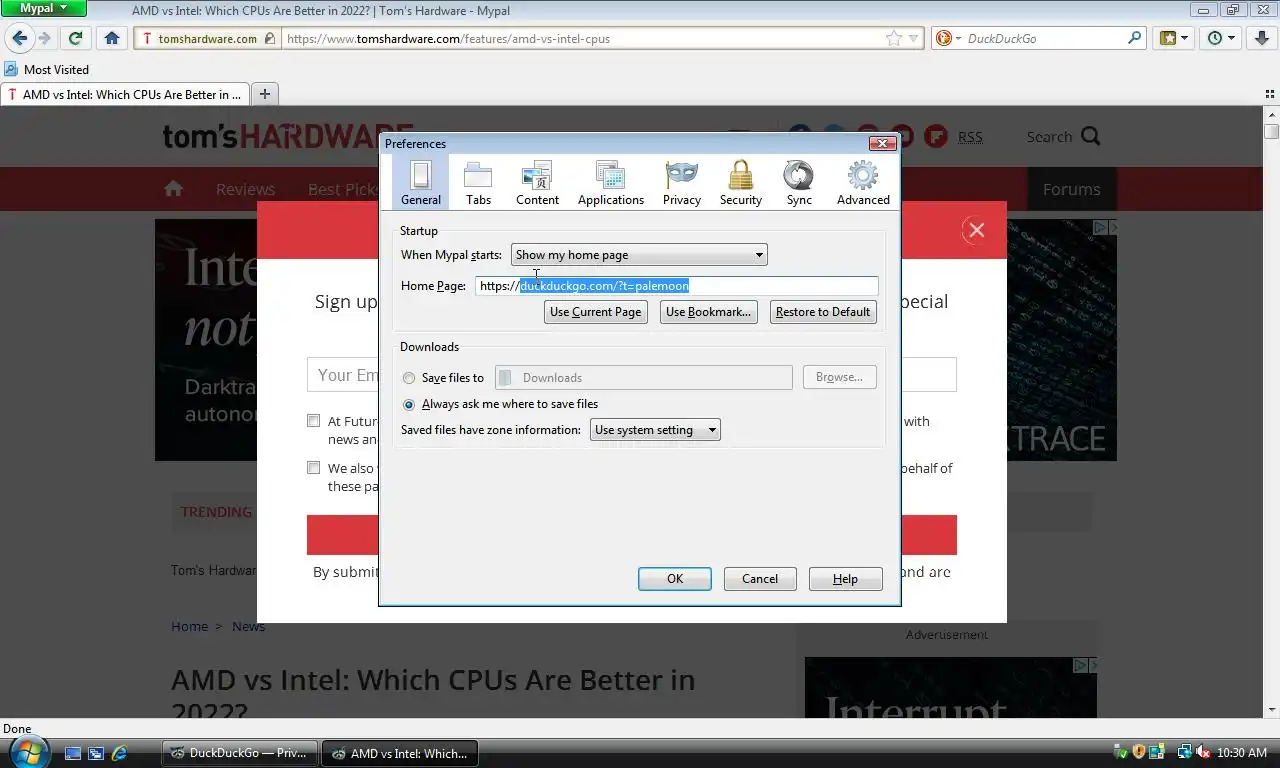Open the Mypal application menu button
Viewport: 1280px width, 768px height.
(43, 8)
